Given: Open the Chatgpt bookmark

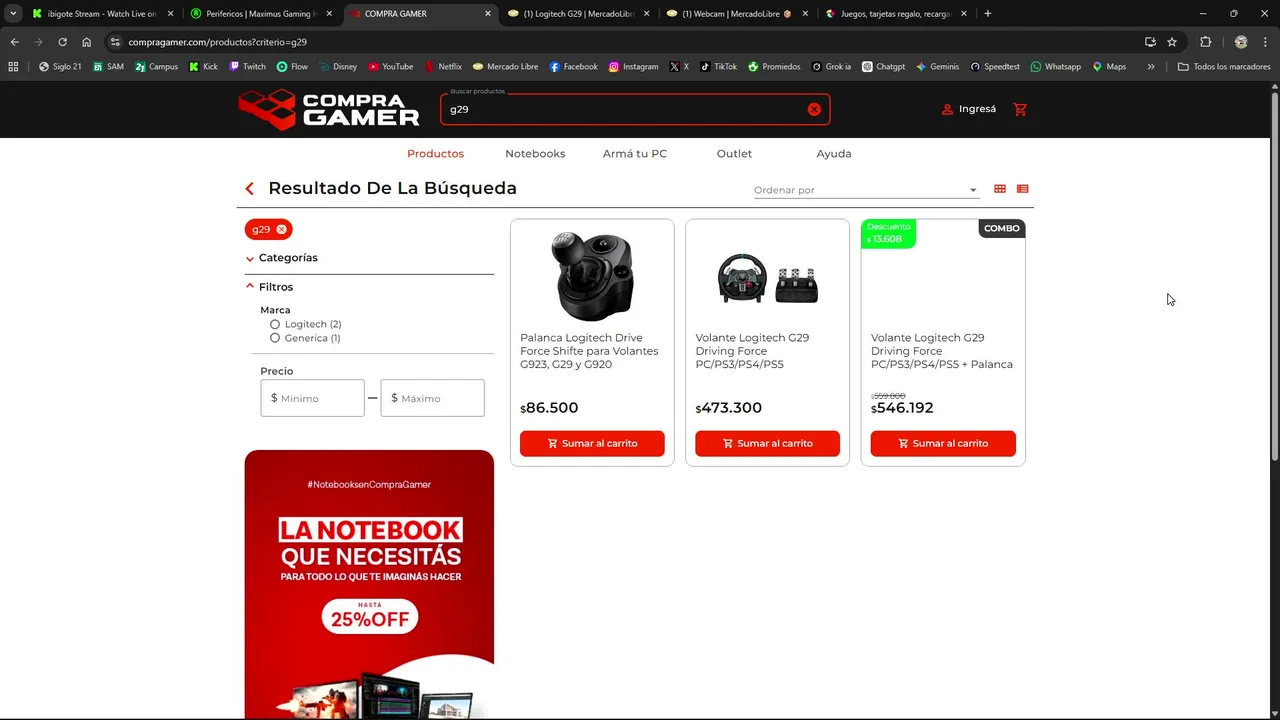Looking at the screenshot, I should (883, 67).
